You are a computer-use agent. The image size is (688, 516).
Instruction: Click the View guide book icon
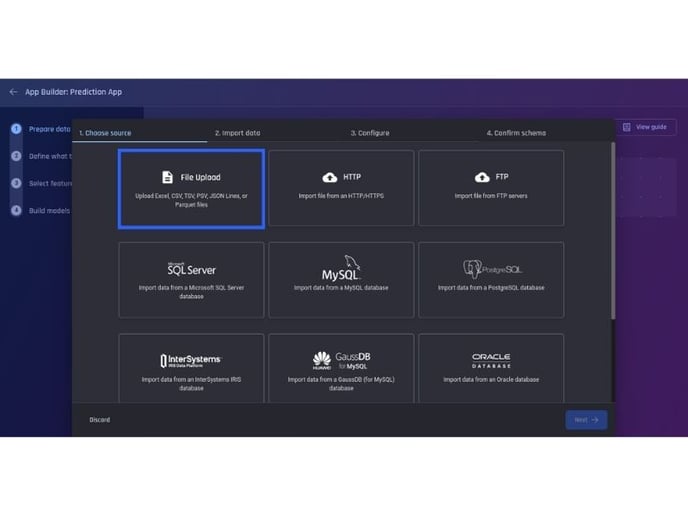tap(627, 127)
